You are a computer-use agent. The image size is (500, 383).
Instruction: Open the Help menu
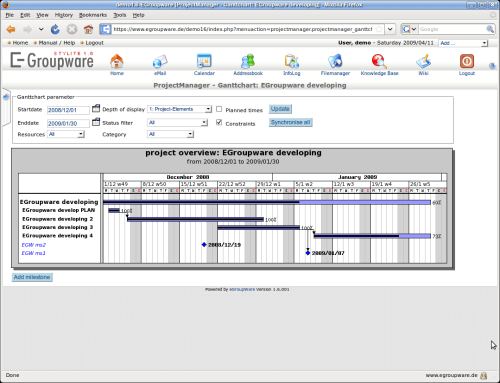point(138,15)
